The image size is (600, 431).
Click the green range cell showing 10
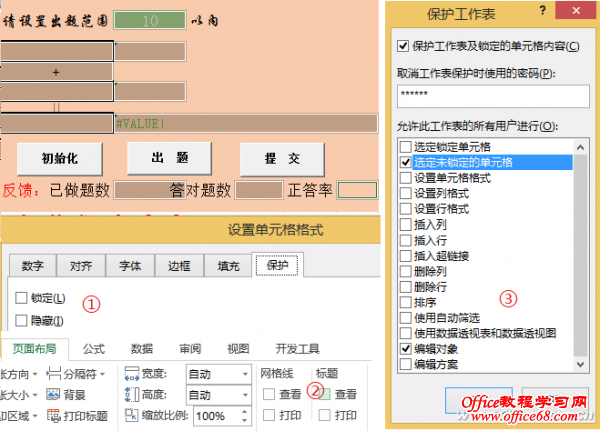click(x=150, y=20)
